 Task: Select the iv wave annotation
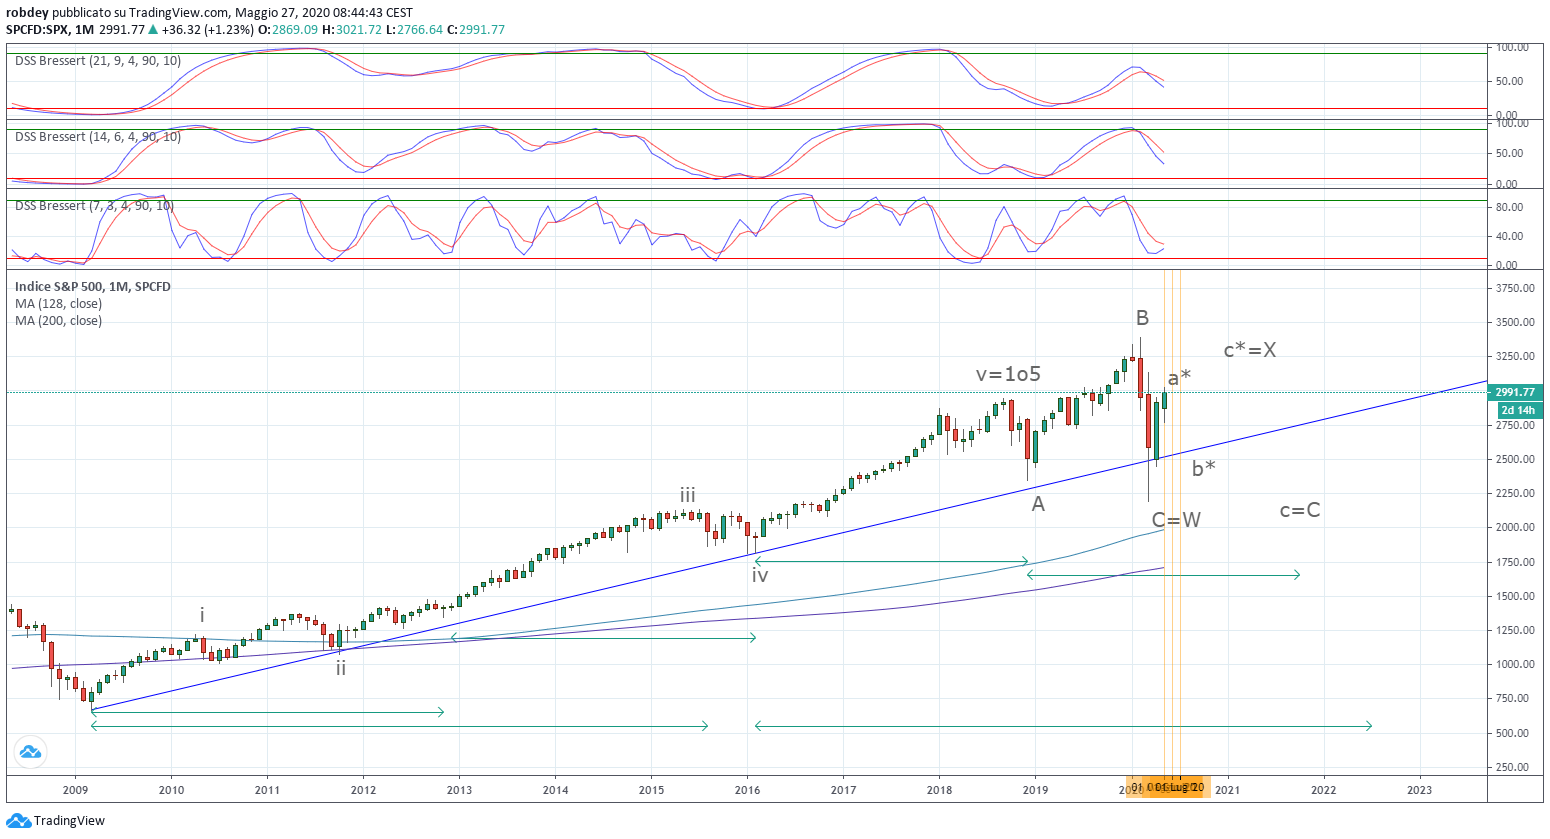[x=760, y=575]
